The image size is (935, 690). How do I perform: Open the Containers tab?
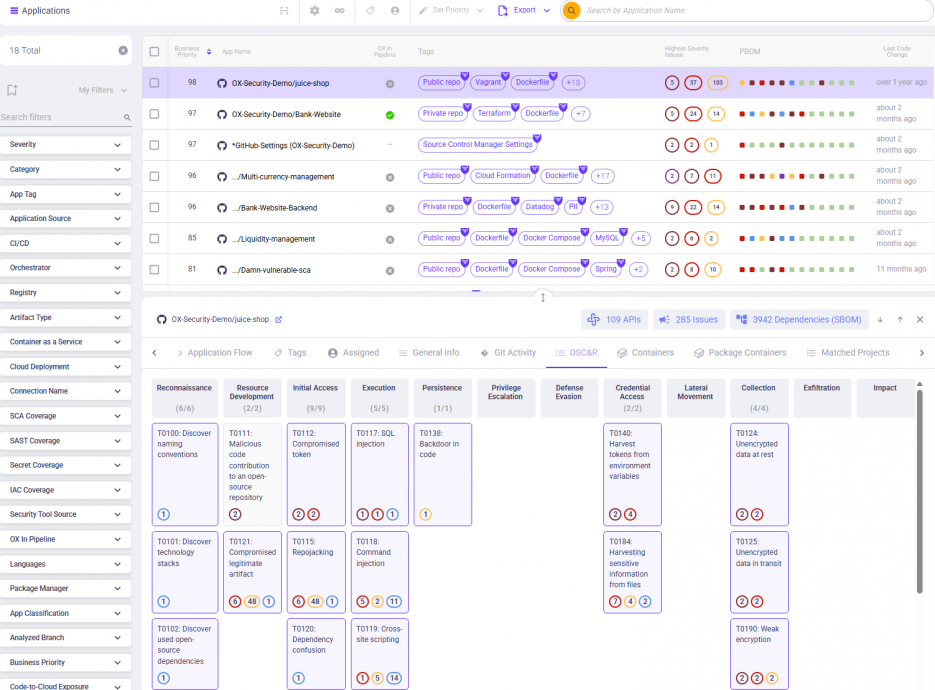[645, 353]
